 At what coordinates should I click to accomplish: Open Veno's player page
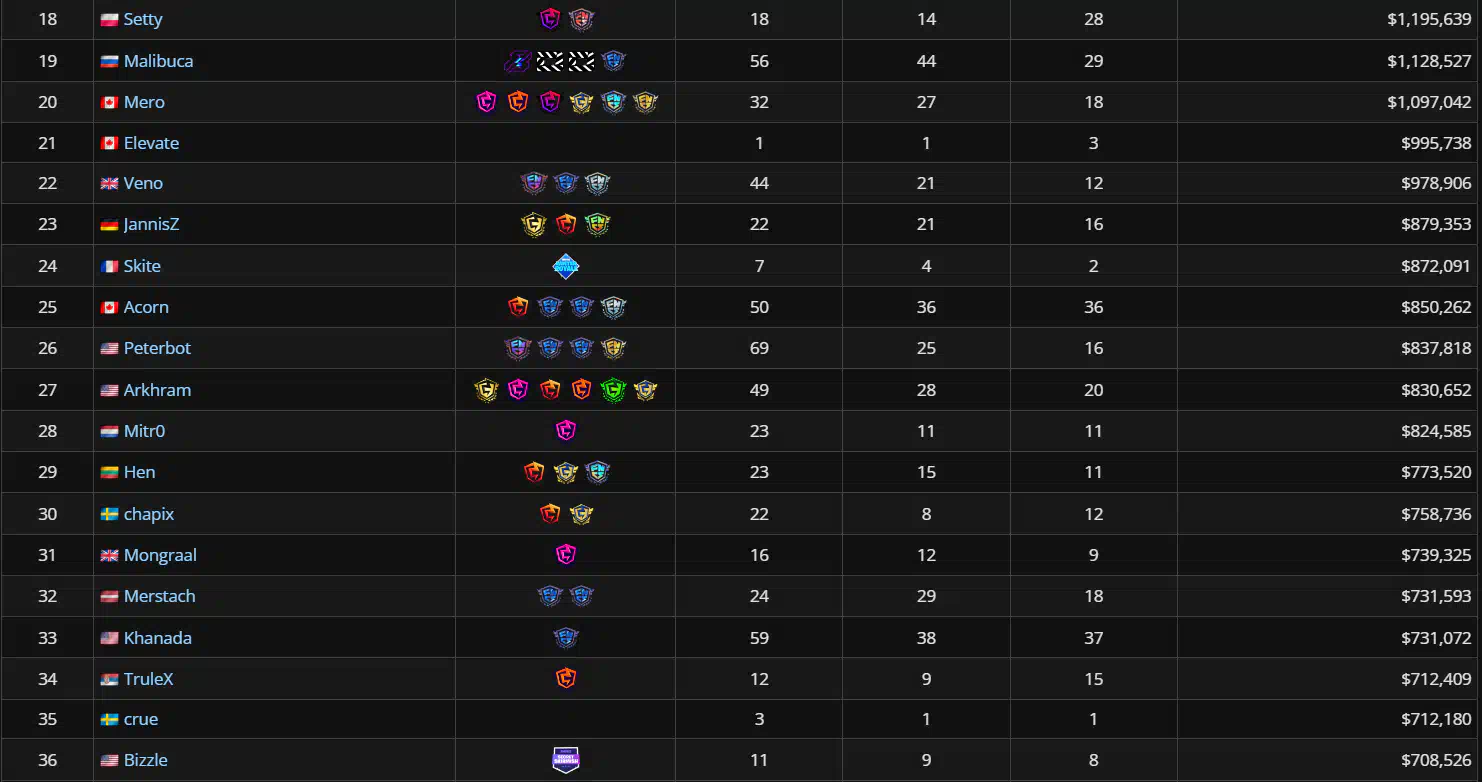(143, 183)
